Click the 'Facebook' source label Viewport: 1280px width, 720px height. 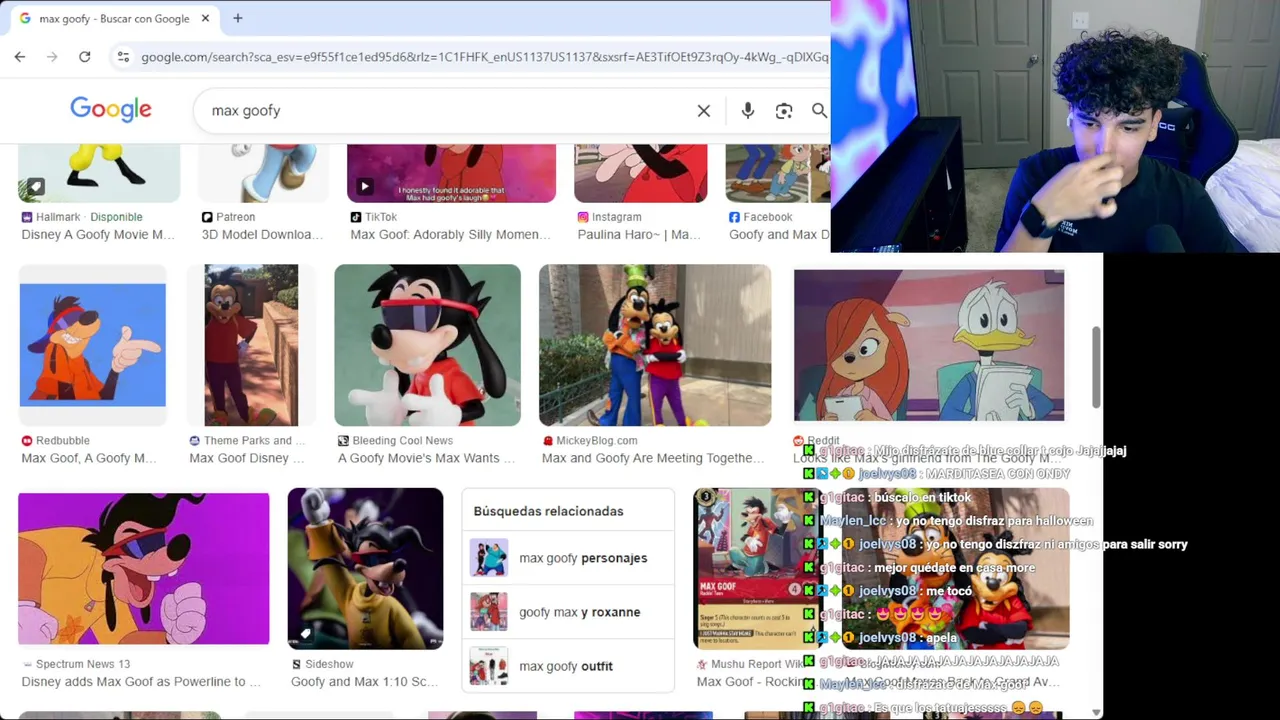(x=768, y=217)
